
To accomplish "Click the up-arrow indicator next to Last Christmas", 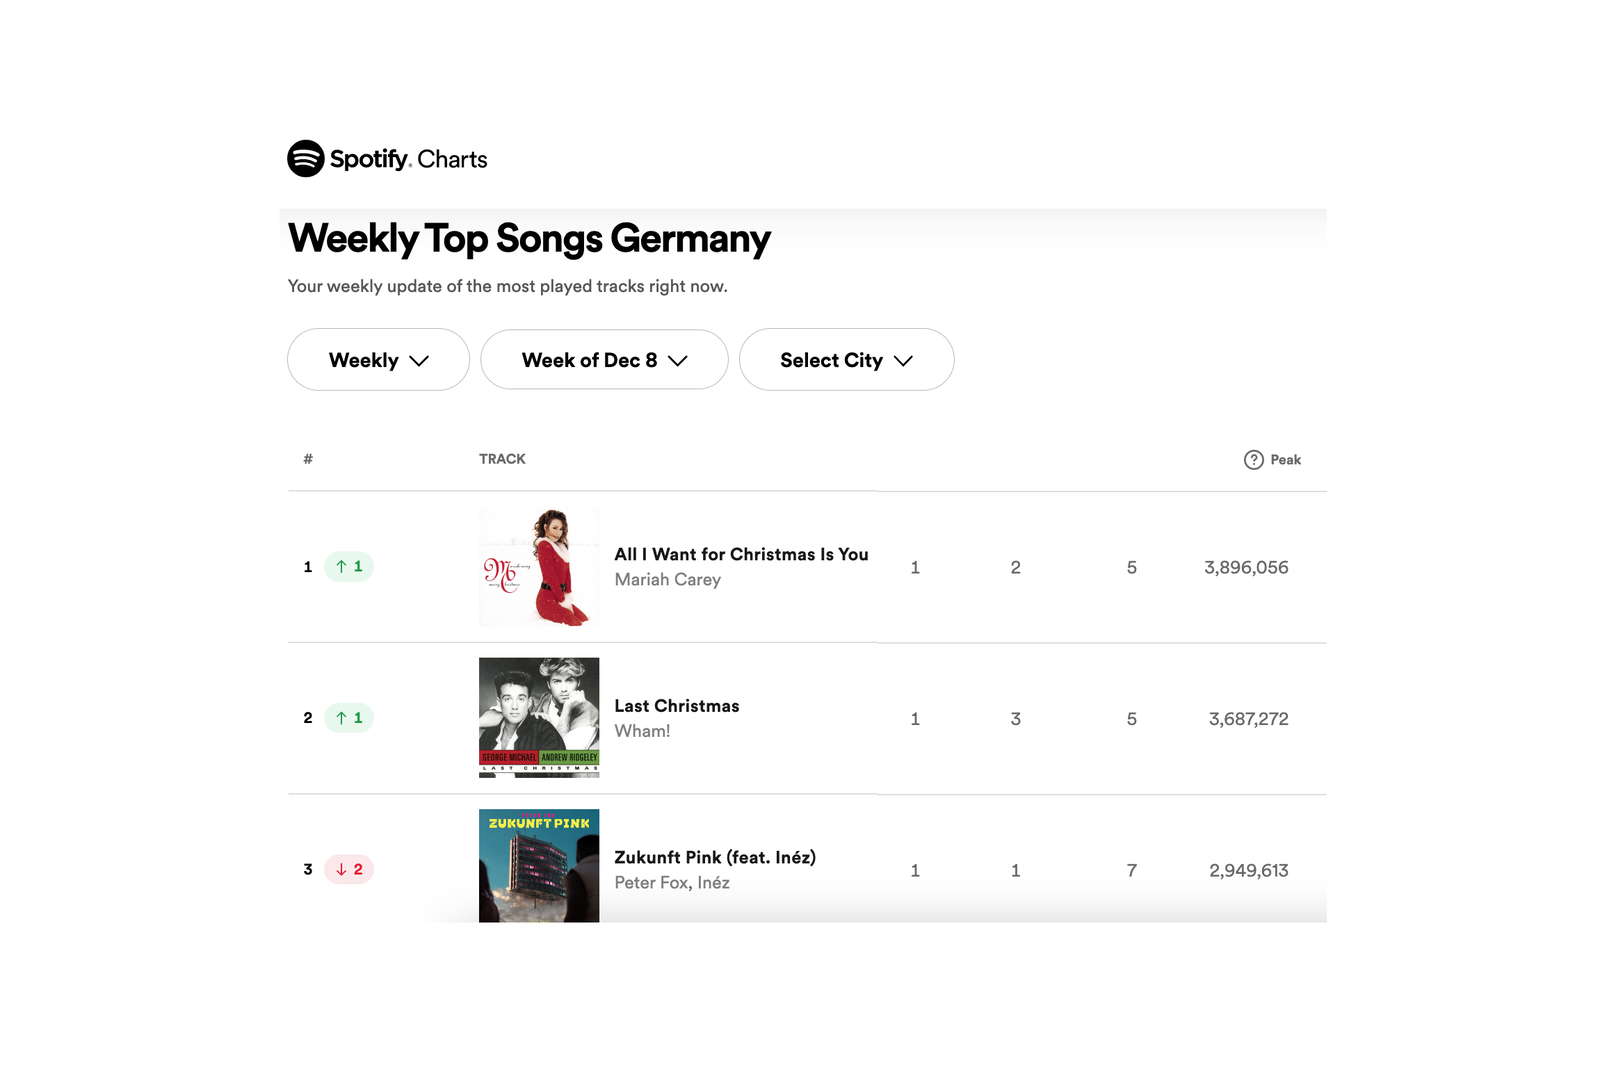I will pos(349,717).
